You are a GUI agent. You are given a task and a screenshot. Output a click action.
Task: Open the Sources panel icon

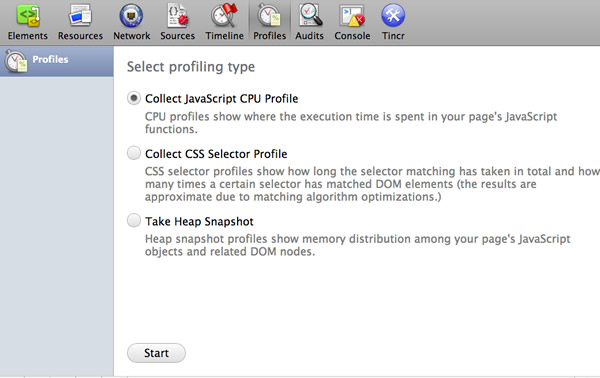click(x=178, y=16)
